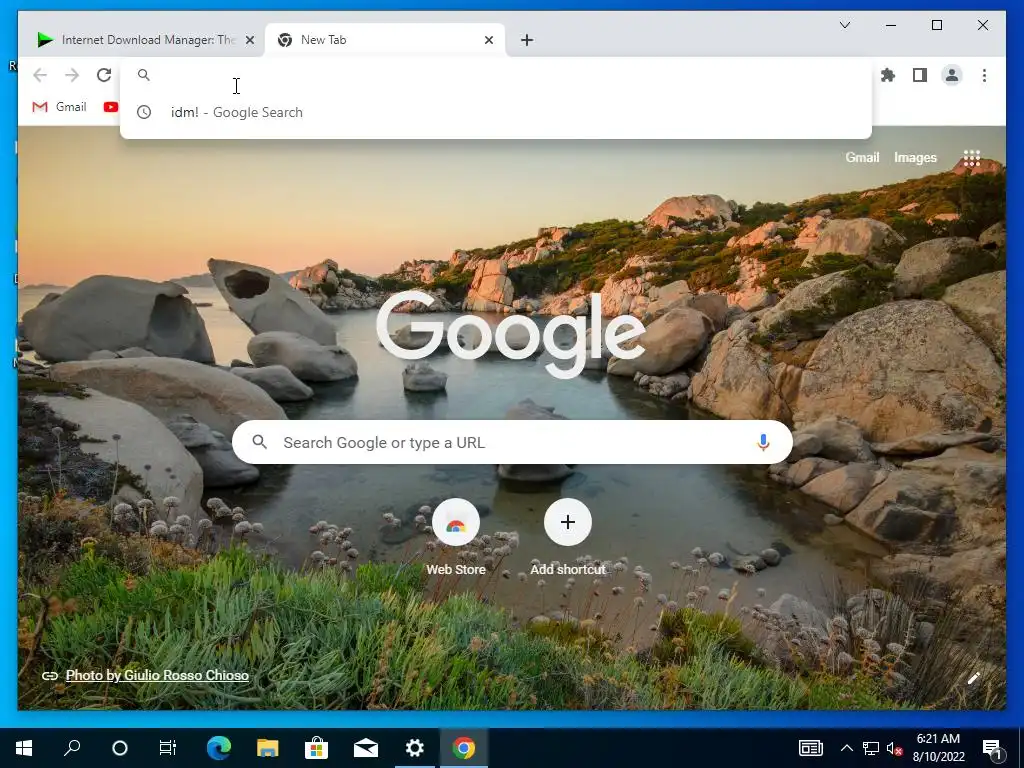The width and height of the screenshot is (1024, 768).
Task: Open the Mail app from the taskbar
Action: pyautogui.click(x=366, y=748)
